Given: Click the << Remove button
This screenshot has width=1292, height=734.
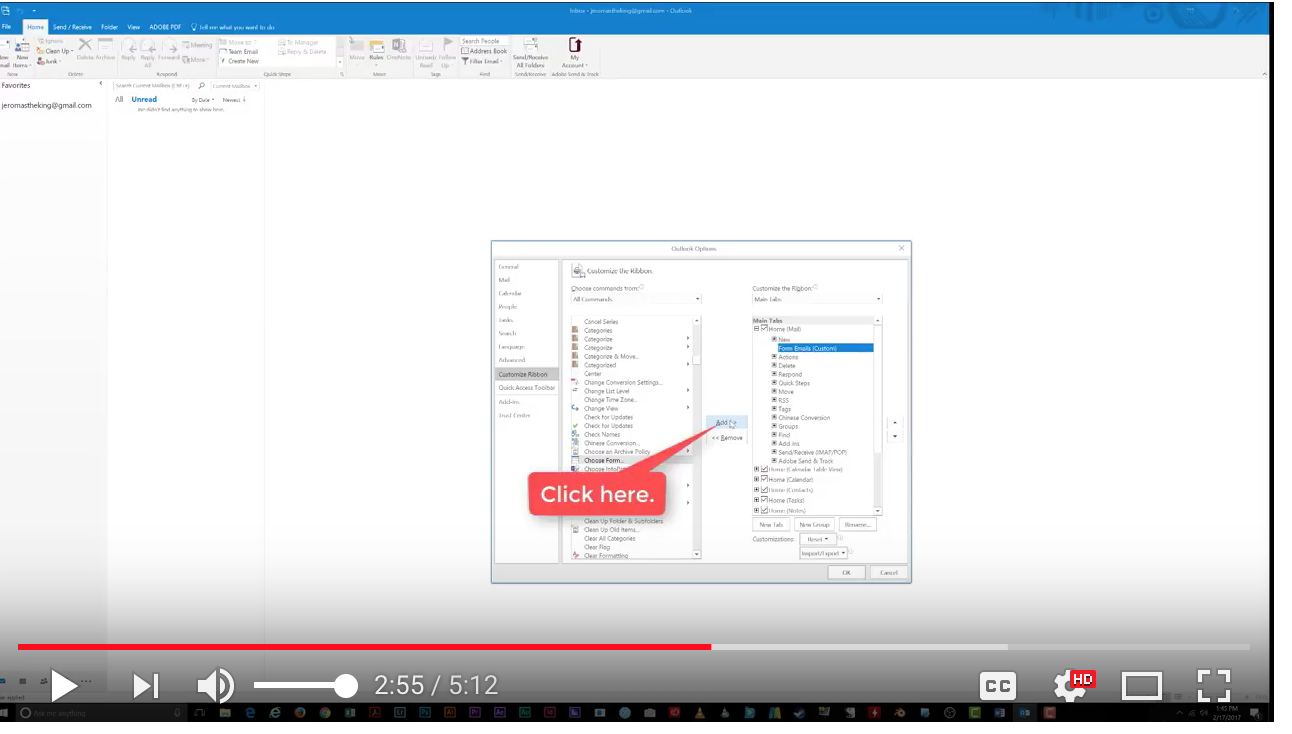Looking at the screenshot, I should [727, 438].
